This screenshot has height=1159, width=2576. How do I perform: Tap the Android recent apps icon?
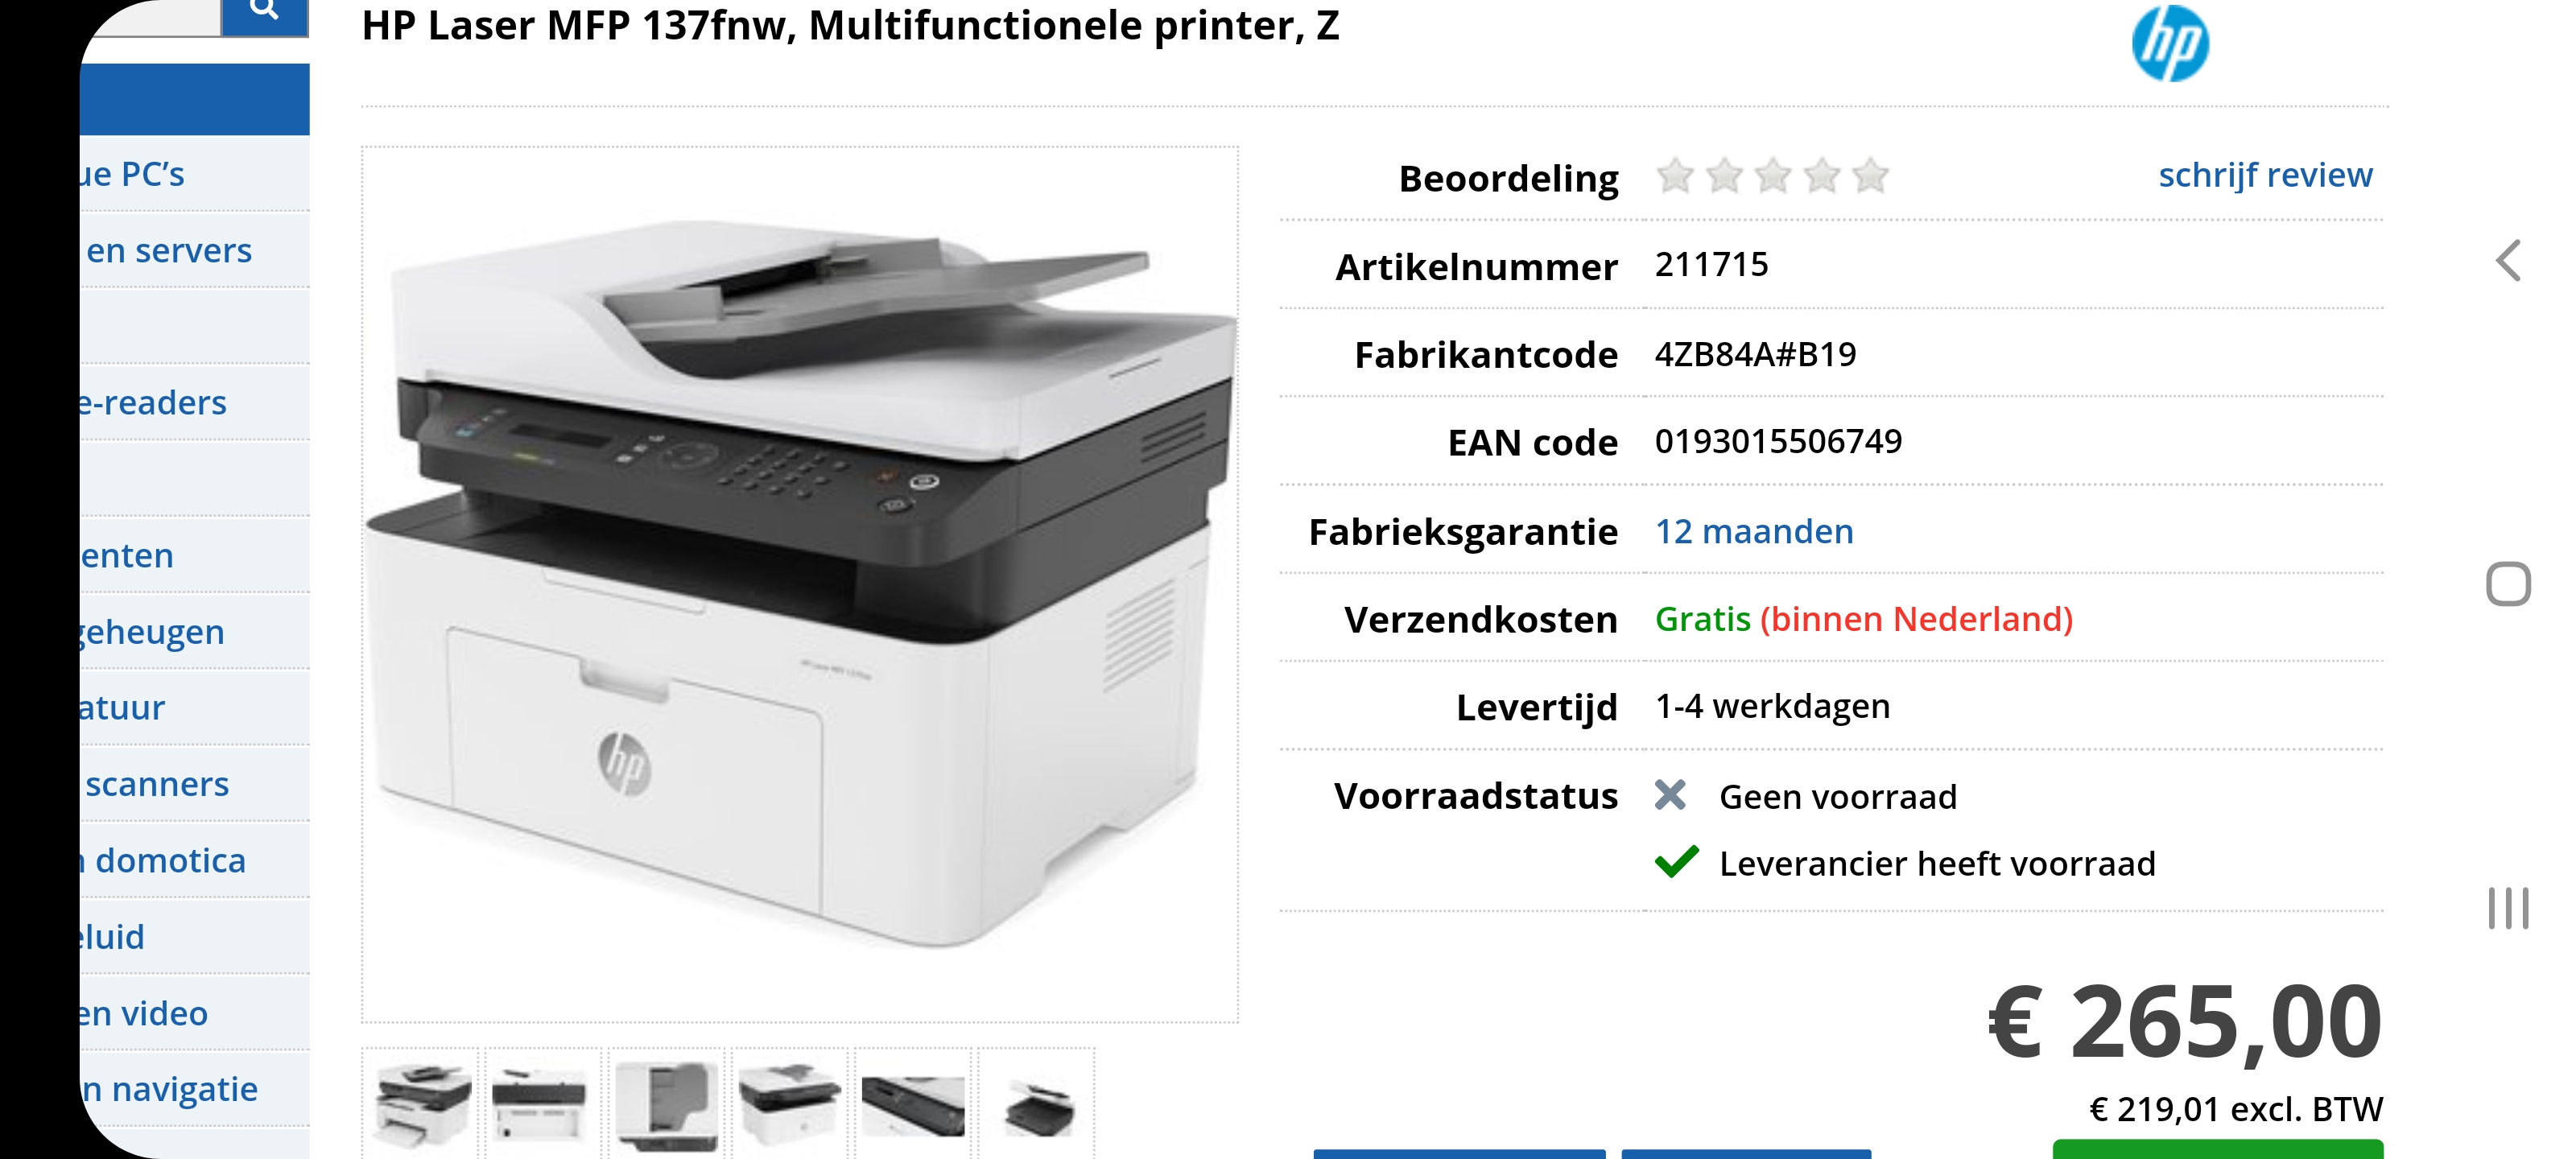(x=2508, y=908)
